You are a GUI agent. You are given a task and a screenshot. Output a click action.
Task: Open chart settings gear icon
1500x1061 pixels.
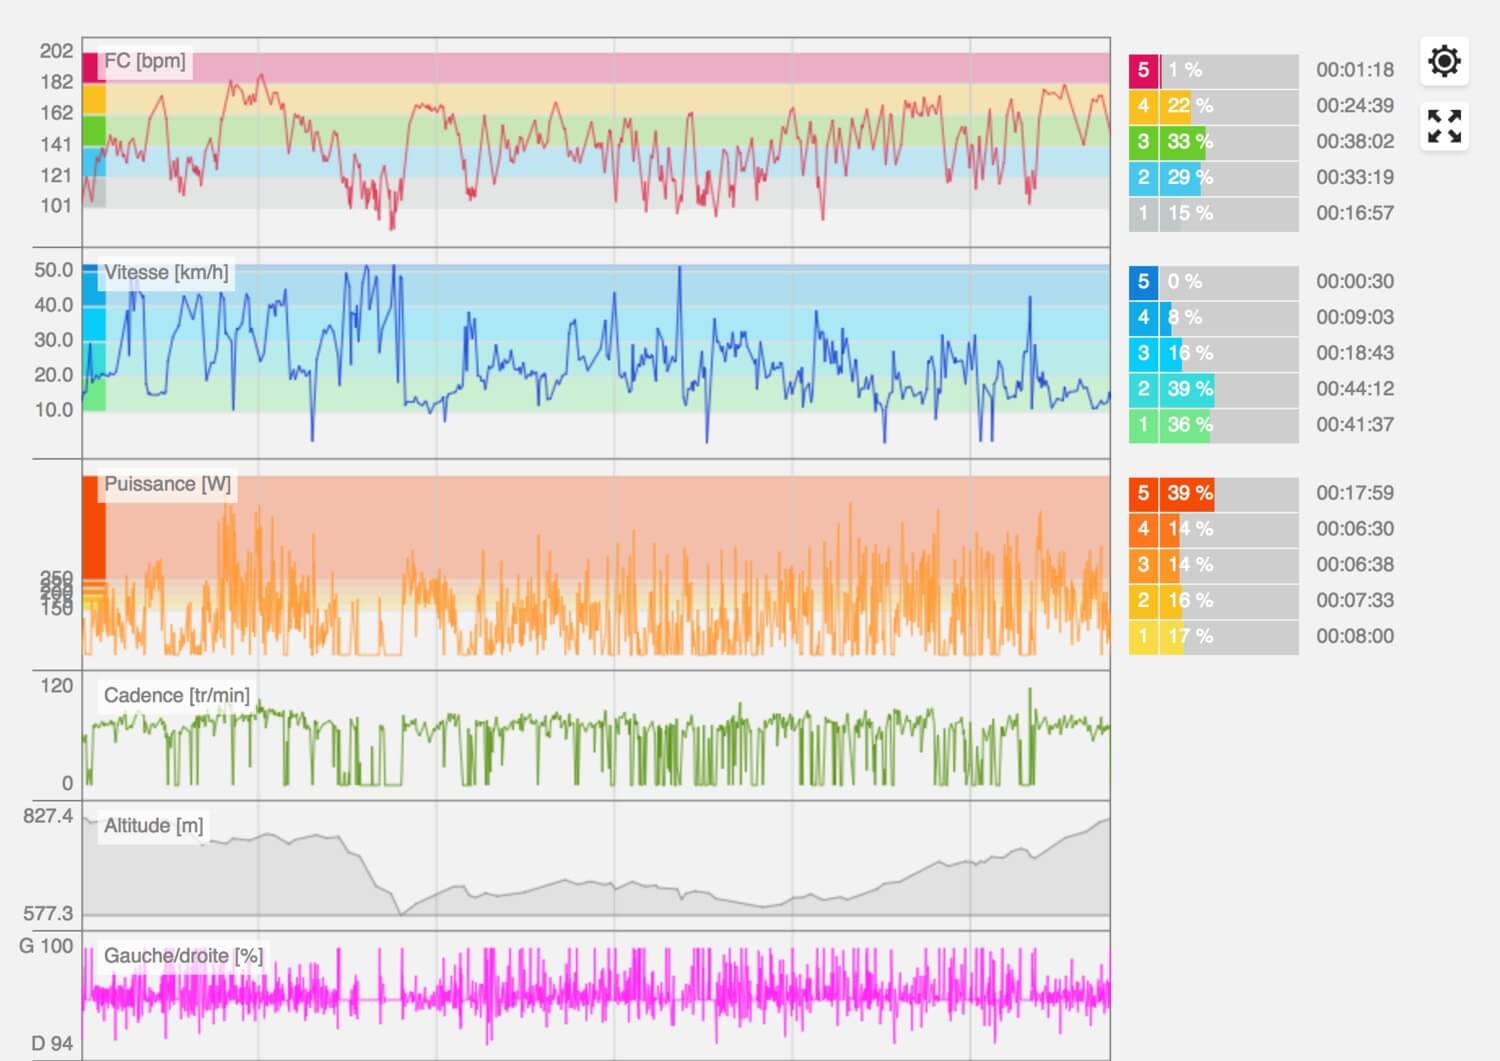pyautogui.click(x=1444, y=61)
